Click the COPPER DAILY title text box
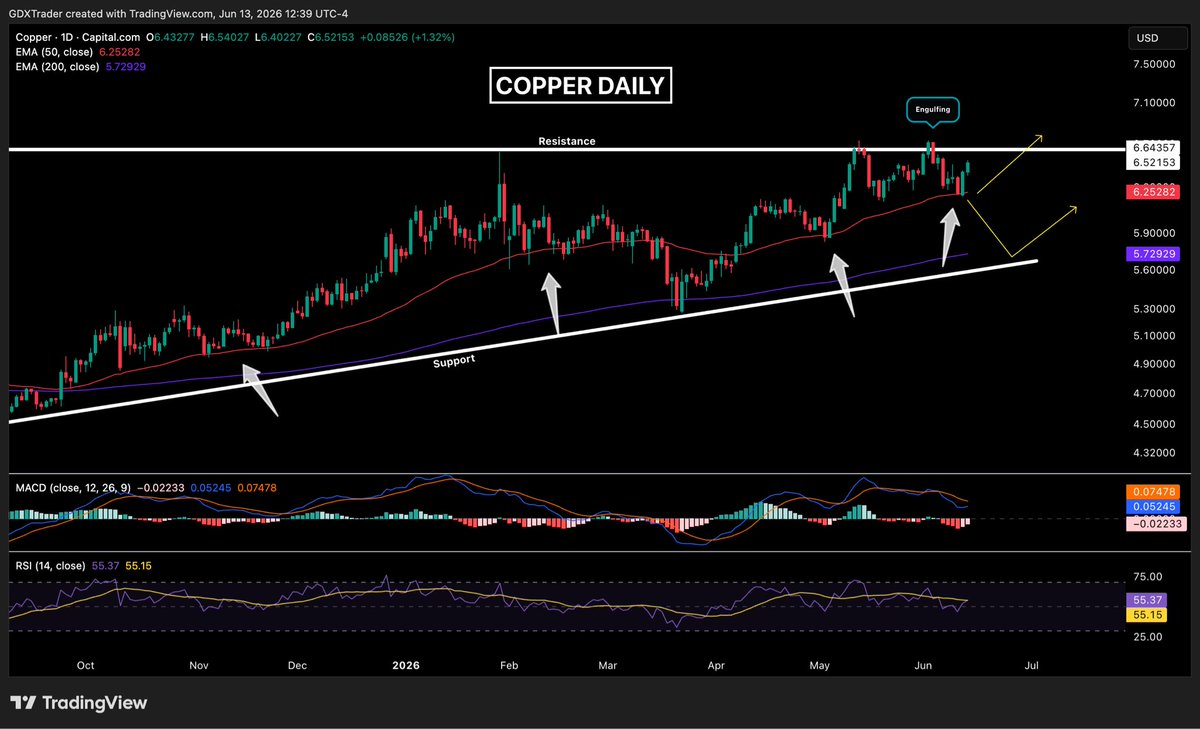Screen dimensions: 1200x729 (582, 86)
